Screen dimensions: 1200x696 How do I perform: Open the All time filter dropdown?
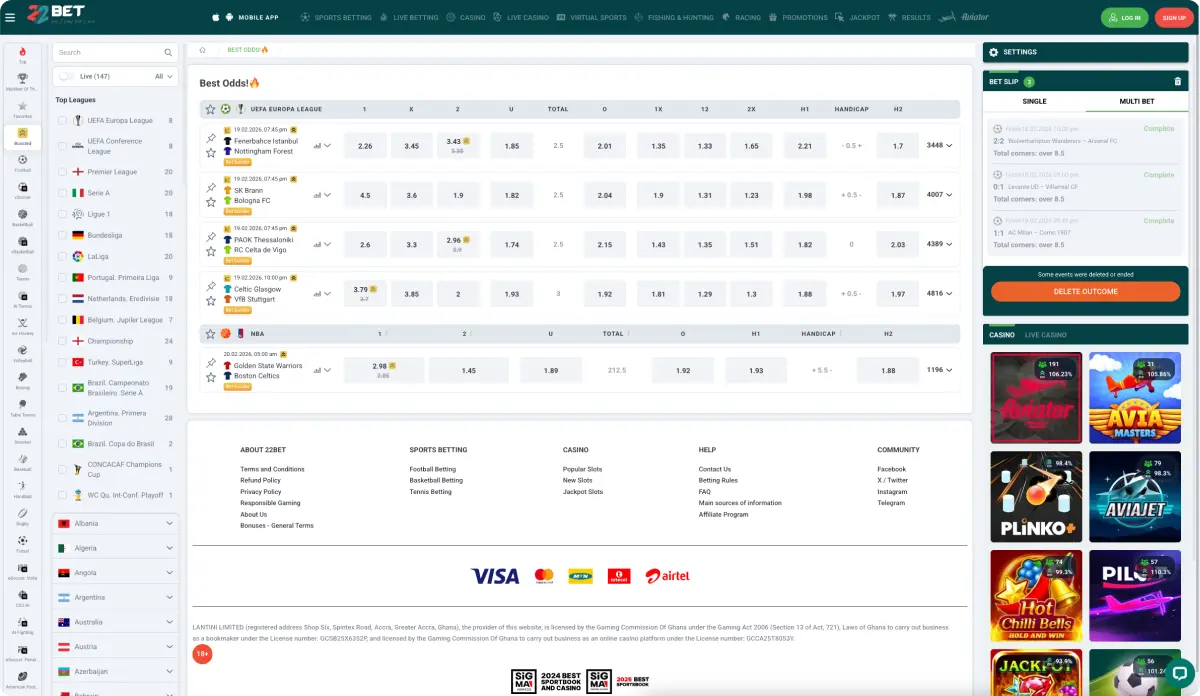coord(164,76)
